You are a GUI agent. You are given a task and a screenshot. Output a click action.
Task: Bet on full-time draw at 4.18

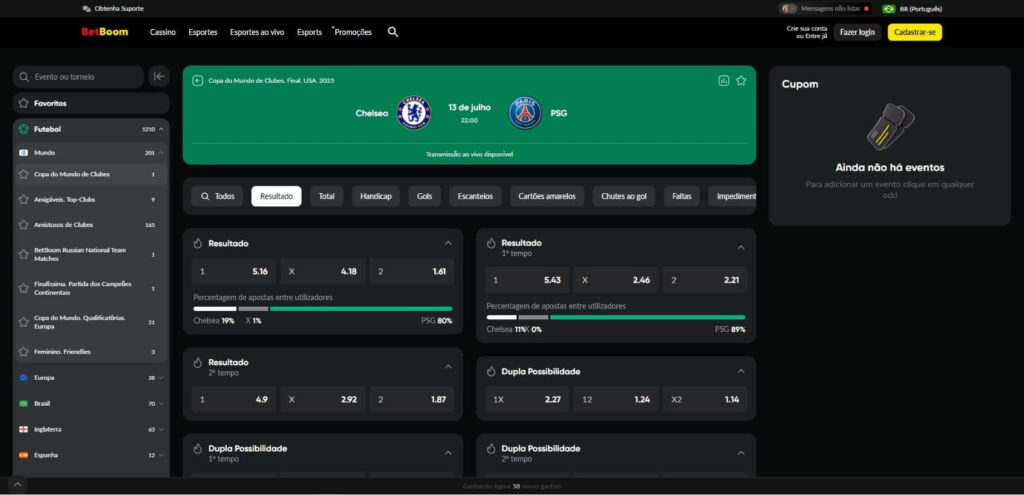[323, 272]
